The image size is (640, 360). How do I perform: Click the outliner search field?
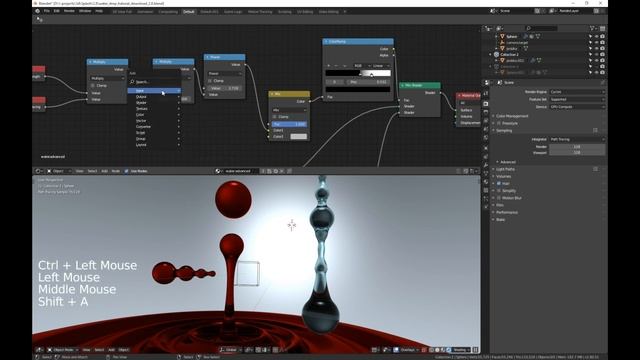541,28
